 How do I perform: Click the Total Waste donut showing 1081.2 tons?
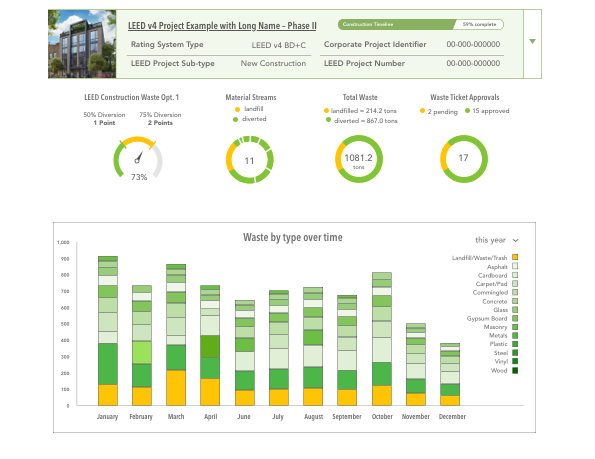click(x=359, y=159)
